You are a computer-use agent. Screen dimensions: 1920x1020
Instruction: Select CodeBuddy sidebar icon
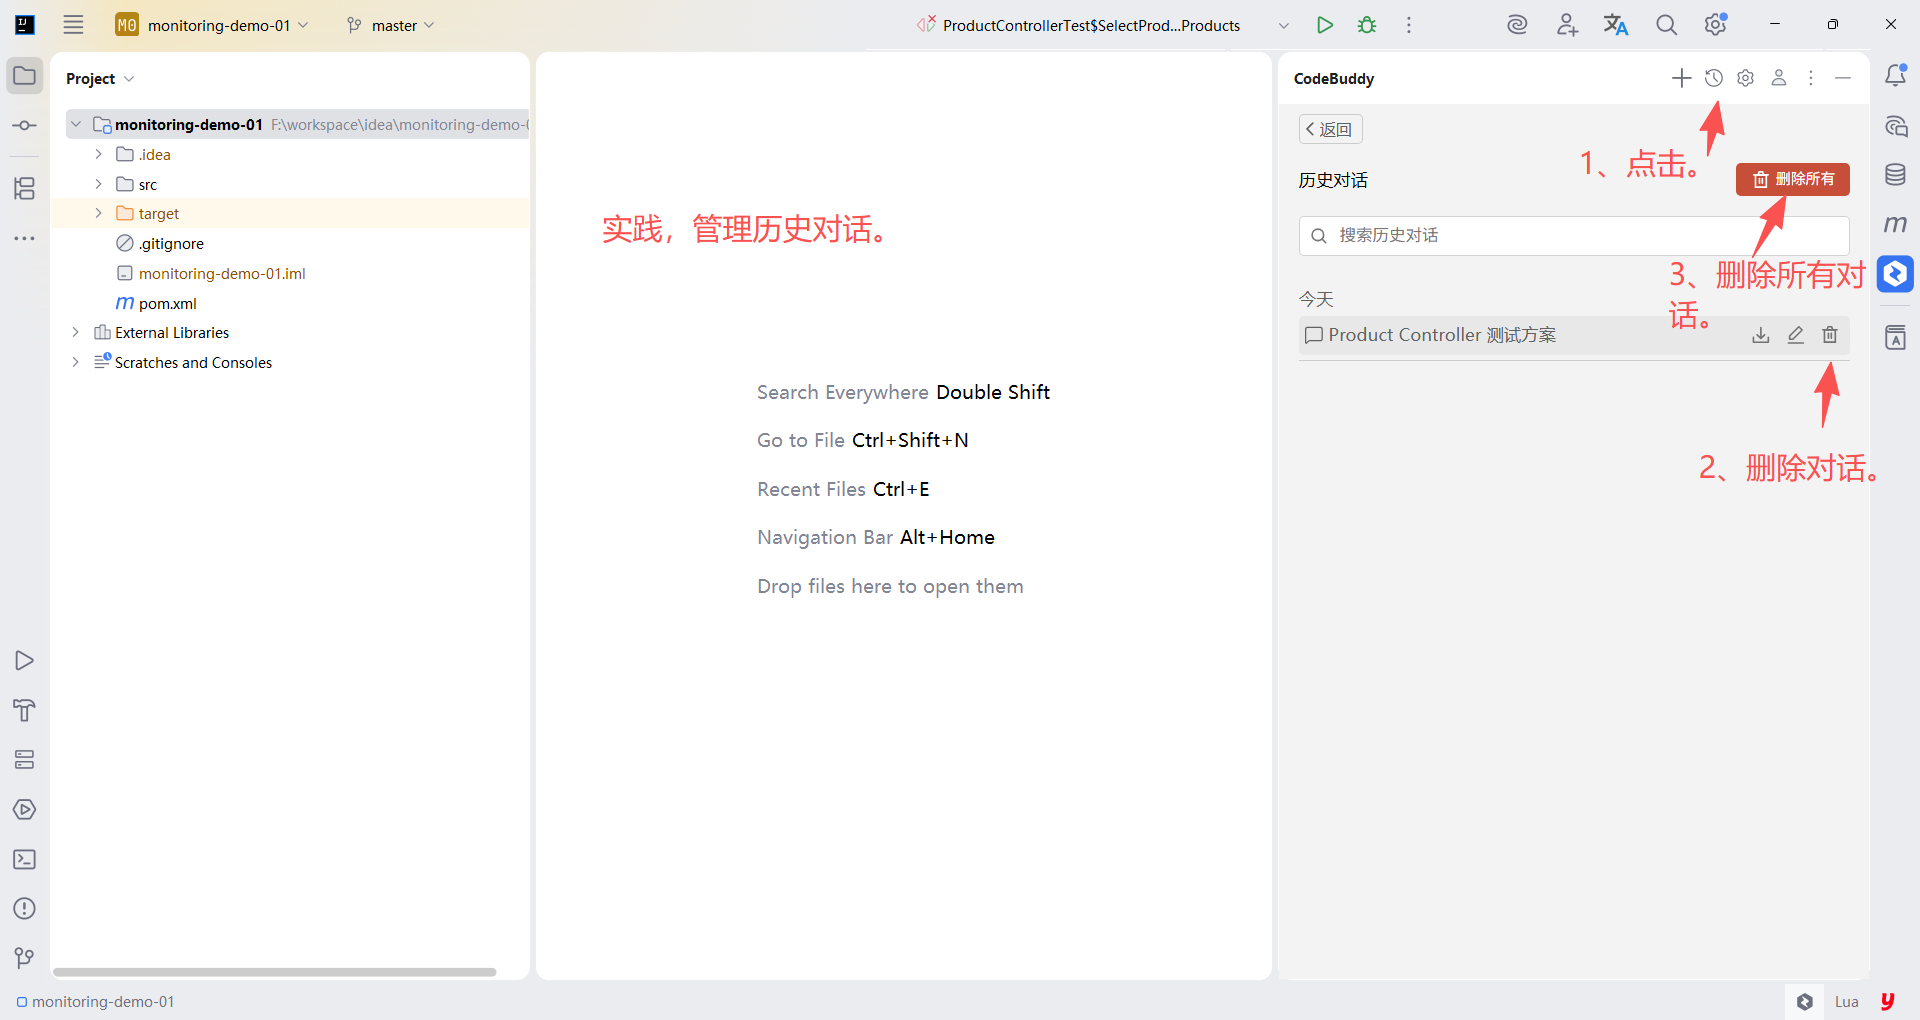point(1895,274)
